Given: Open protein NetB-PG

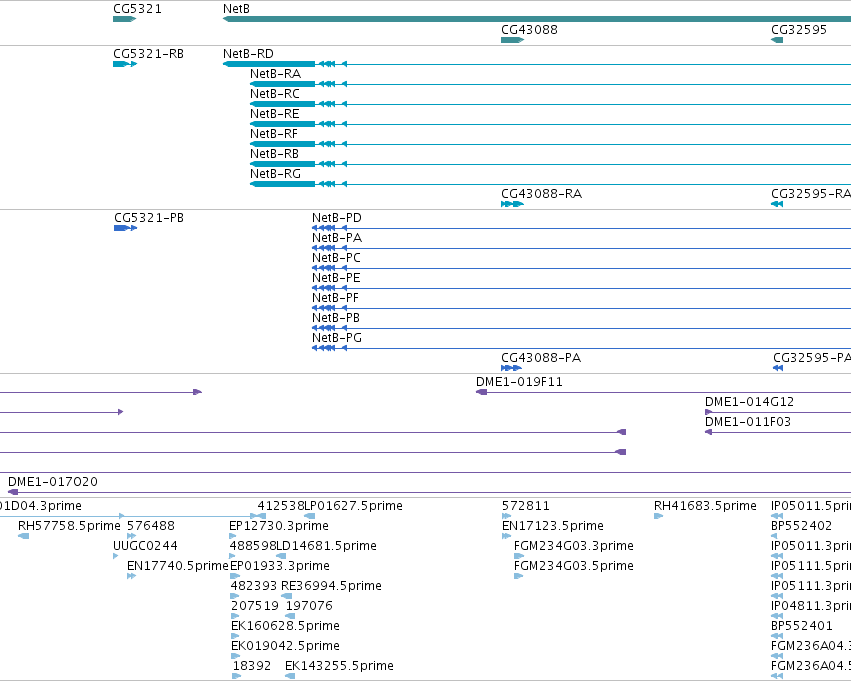Looking at the screenshot, I should click(x=336, y=338).
